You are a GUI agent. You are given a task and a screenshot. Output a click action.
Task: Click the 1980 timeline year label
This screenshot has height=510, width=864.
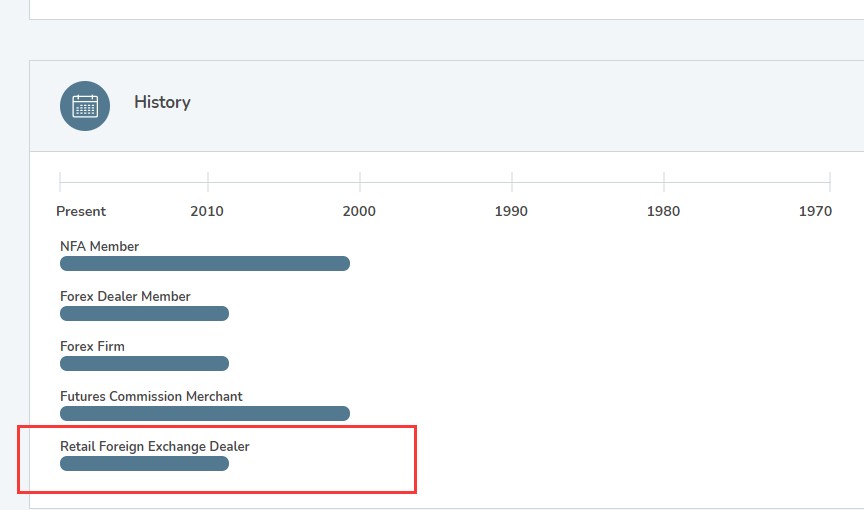click(x=663, y=211)
